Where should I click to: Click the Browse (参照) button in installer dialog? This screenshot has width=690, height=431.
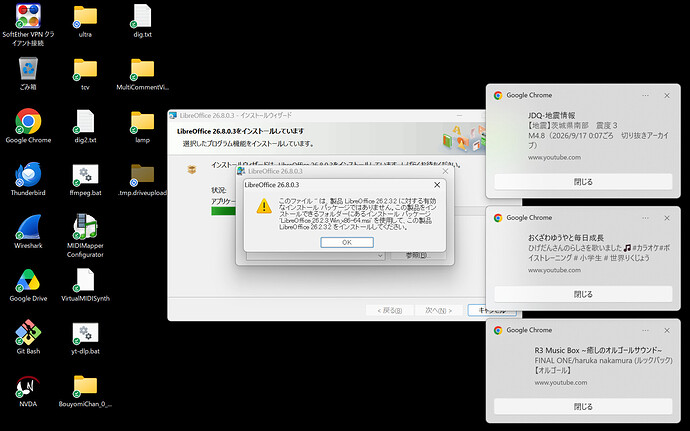tap(418, 255)
